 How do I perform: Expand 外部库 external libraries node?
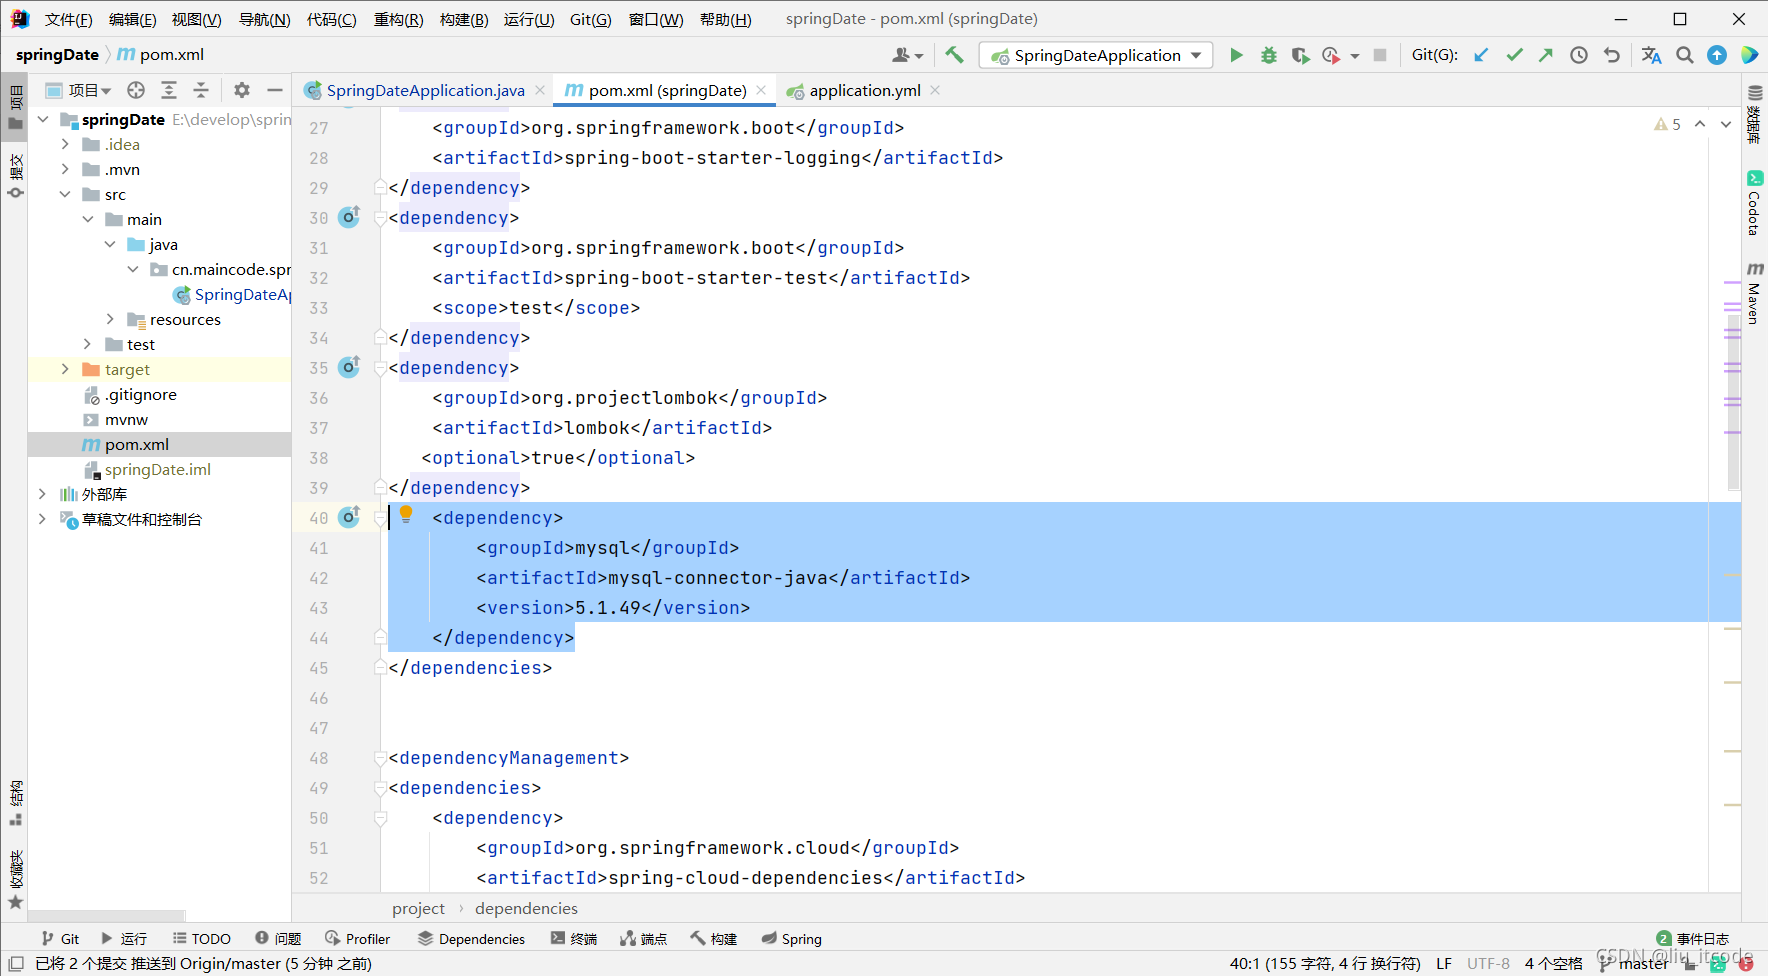pos(42,494)
